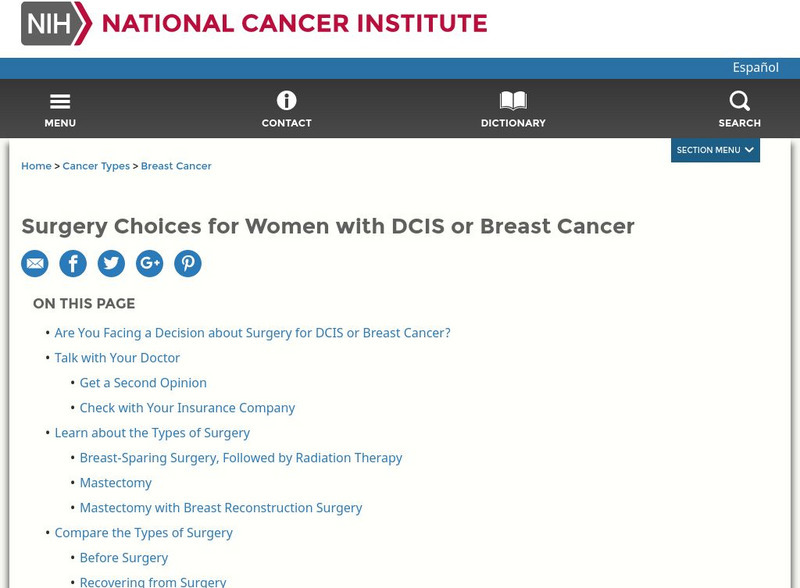Open the Get a Second Opinion section

(142, 382)
